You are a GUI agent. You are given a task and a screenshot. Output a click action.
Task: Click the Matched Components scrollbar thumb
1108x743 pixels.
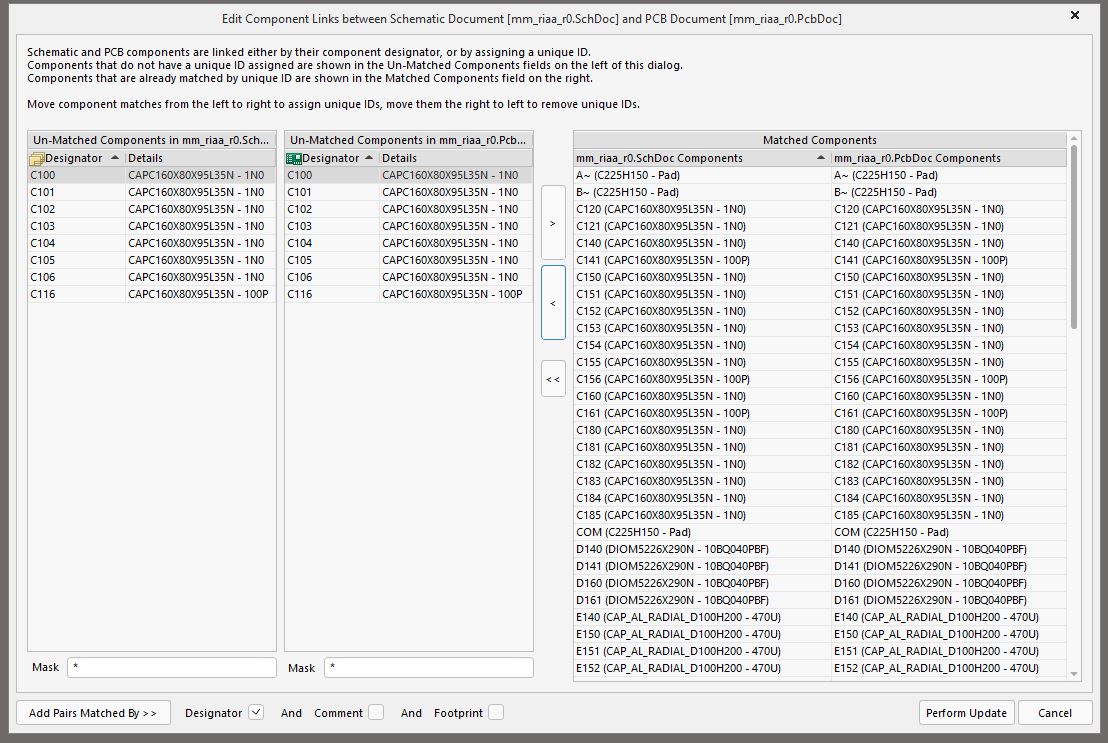click(1074, 237)
